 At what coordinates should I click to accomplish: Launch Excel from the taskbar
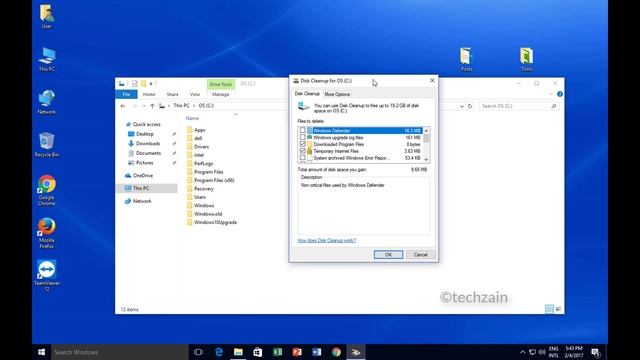[278, 352]
